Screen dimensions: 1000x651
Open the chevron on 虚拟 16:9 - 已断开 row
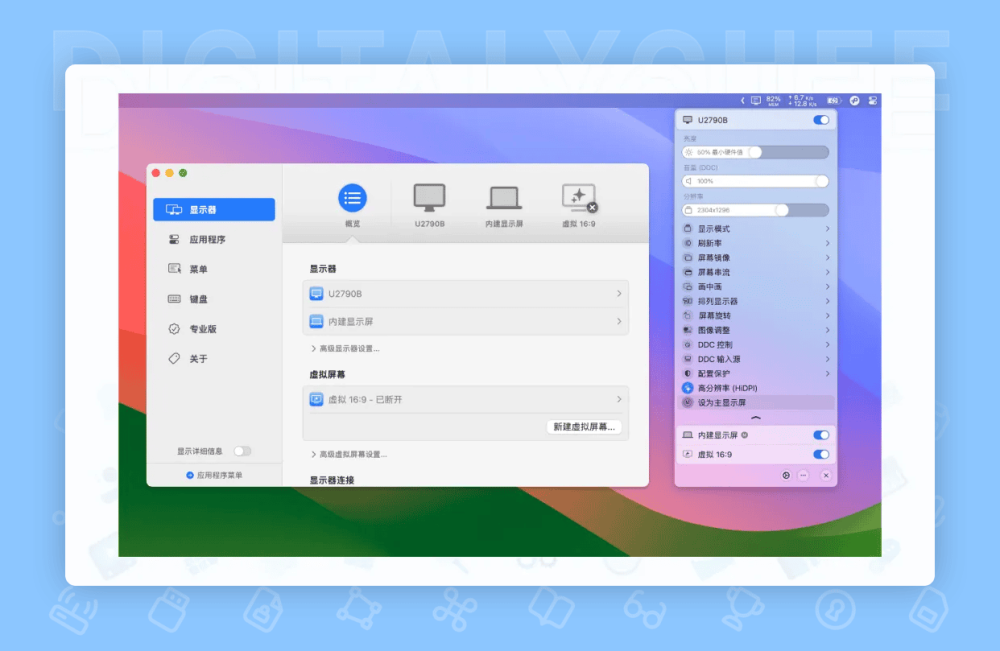point(619,399)
